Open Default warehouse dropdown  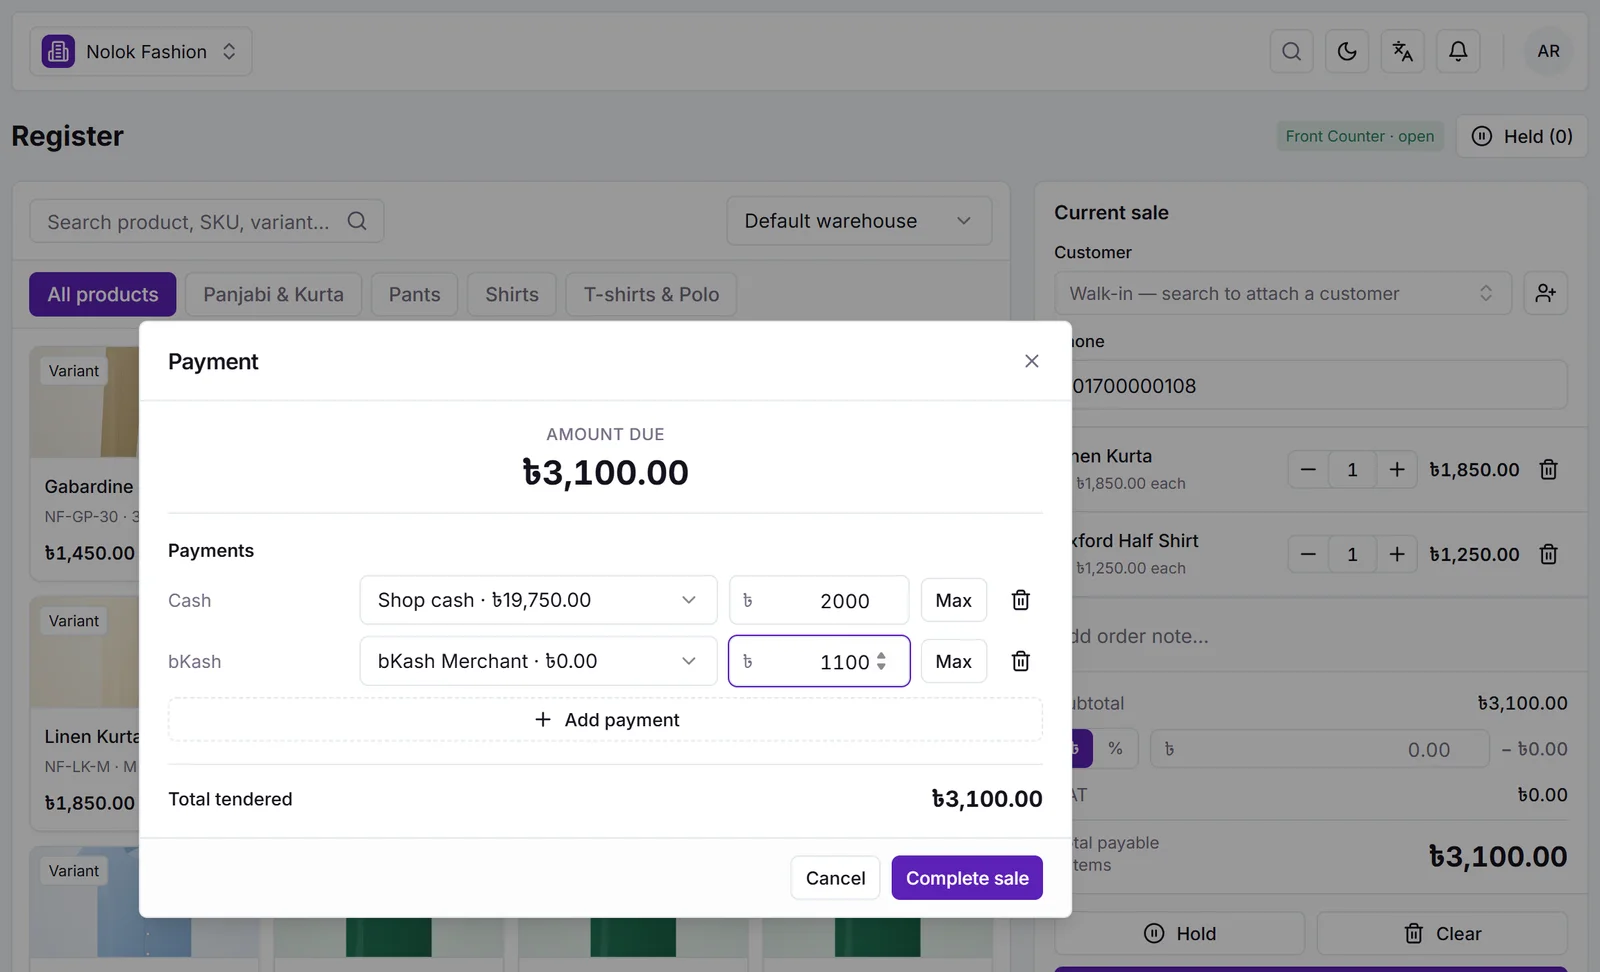click(859, 221)
